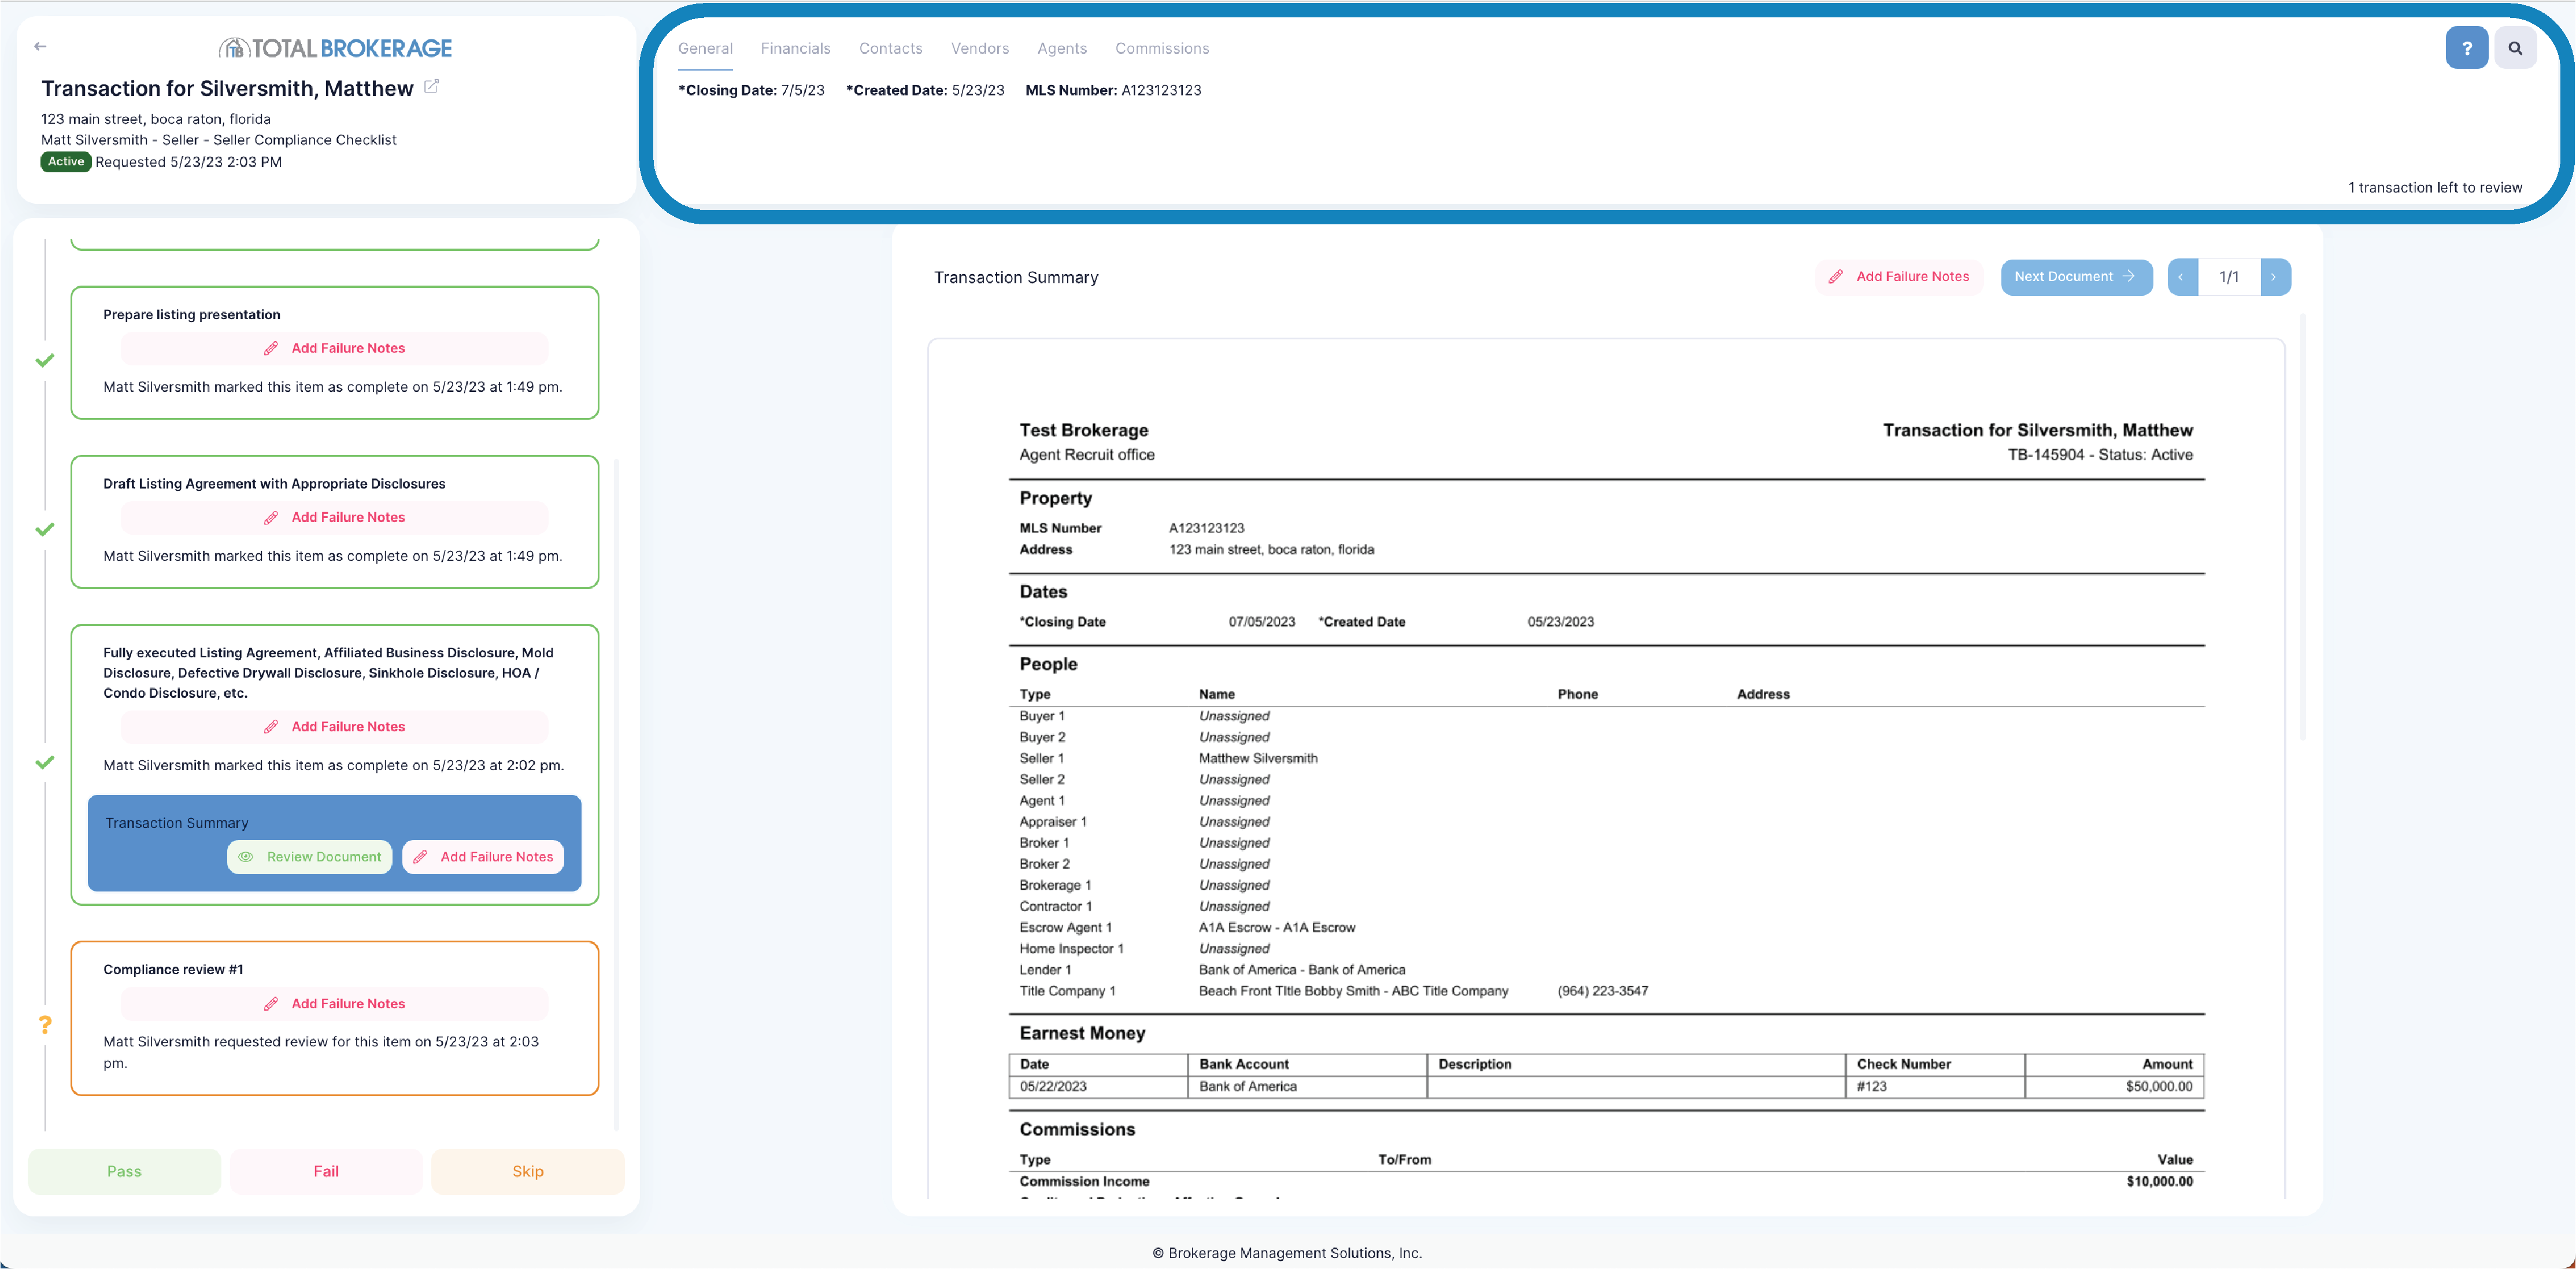This screenshot has height=1269, width=2576.
Task: Click checkmark beside Draft Listing Agreement
Action: (45, 529)
